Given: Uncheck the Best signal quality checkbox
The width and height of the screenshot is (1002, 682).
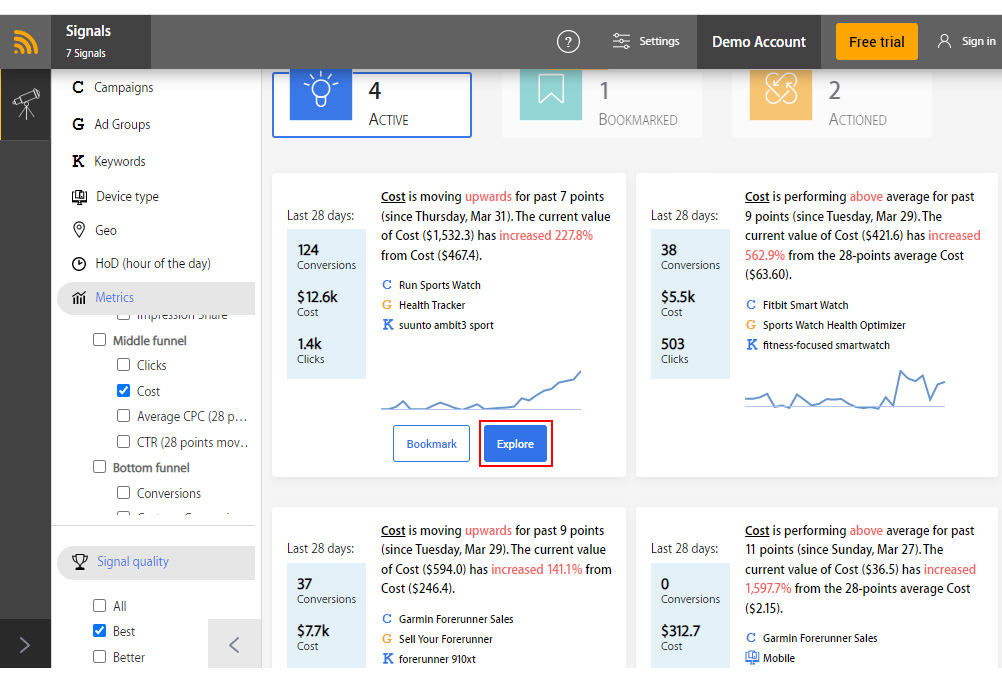Looking at the screenshot, I should pyautogui.click(x=100, y=631).
